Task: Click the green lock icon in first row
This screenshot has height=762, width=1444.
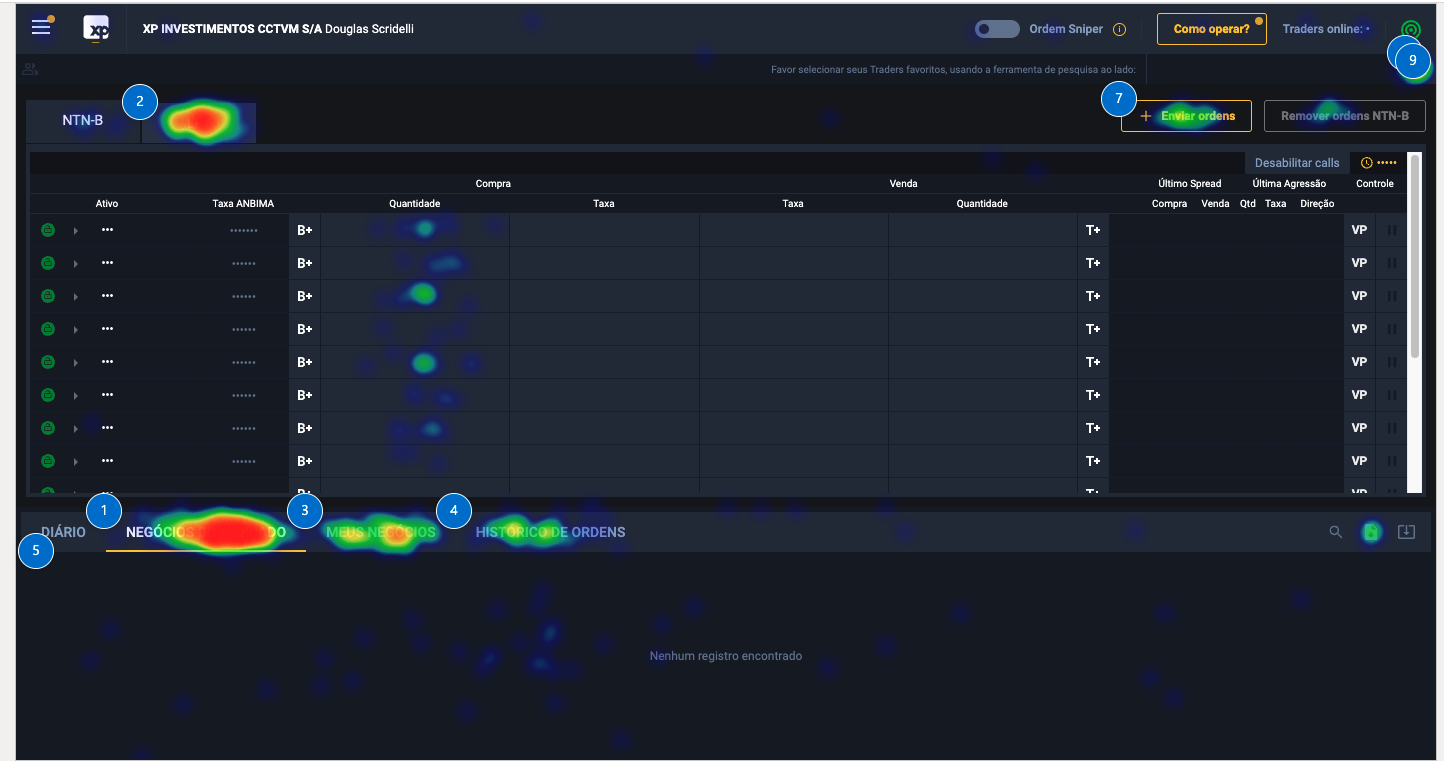Action: tap(47, 230)
